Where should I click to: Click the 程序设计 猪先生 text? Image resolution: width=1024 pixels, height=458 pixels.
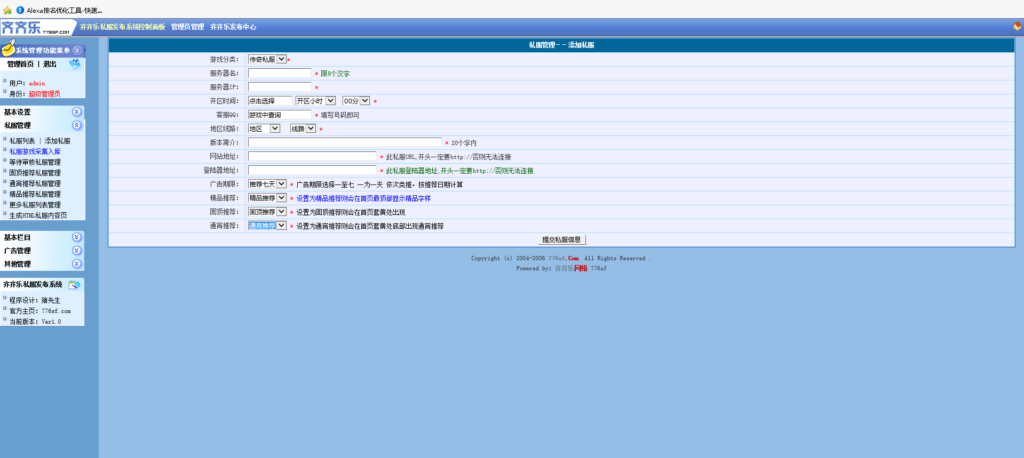35,300
